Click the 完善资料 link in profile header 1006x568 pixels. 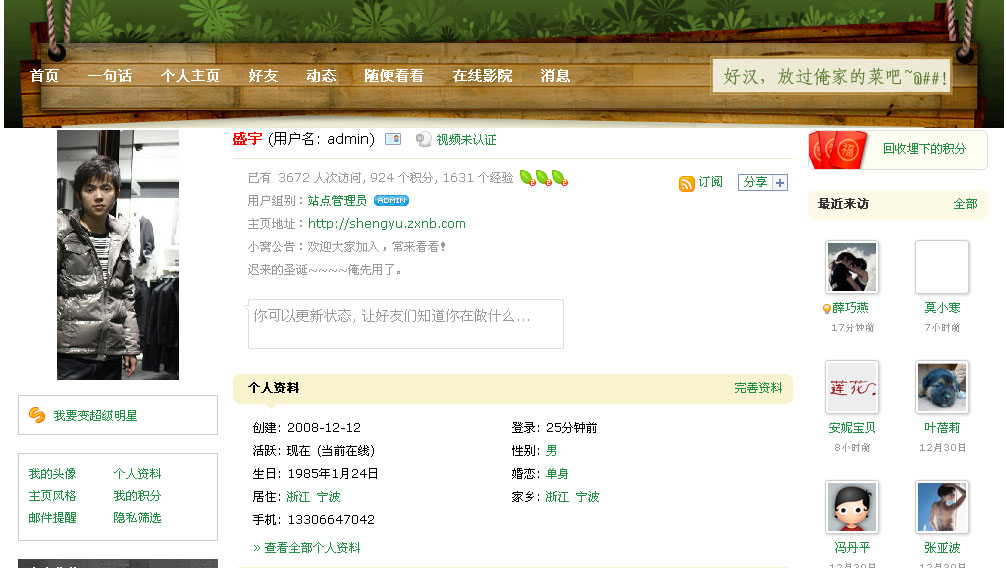758,388
